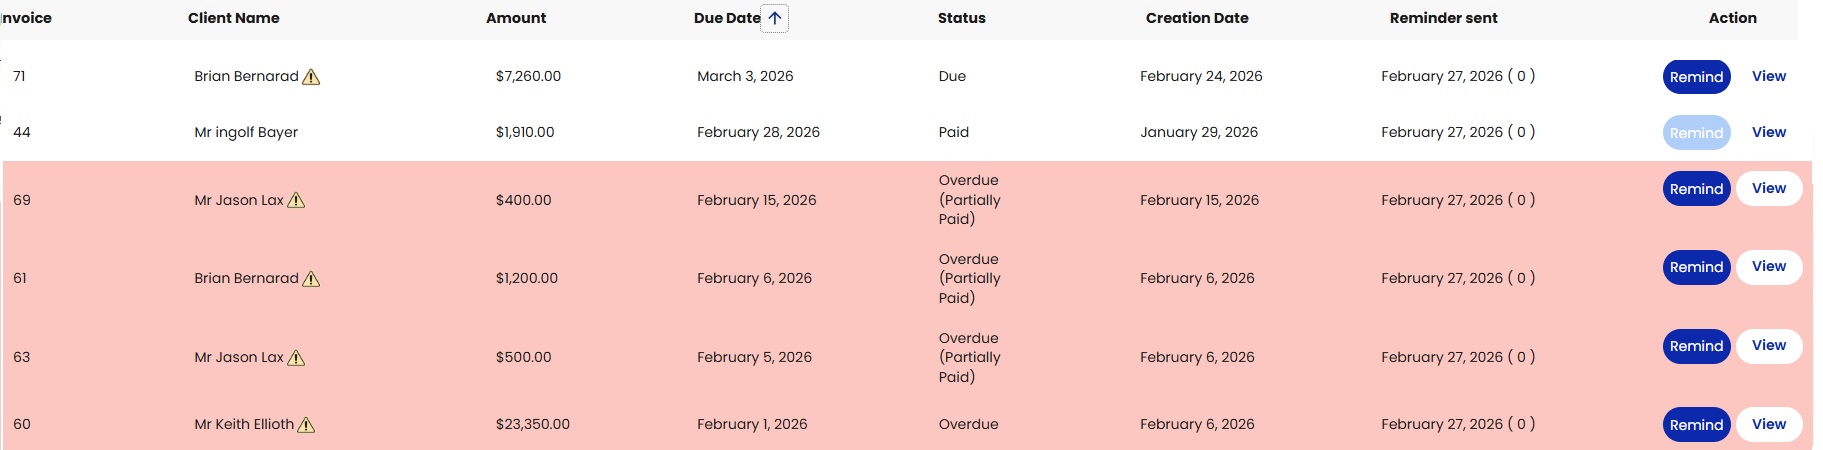Viewport: 1823px width, 450px height.
Task: Open View for invoice 61
Action: [1768, 266]
